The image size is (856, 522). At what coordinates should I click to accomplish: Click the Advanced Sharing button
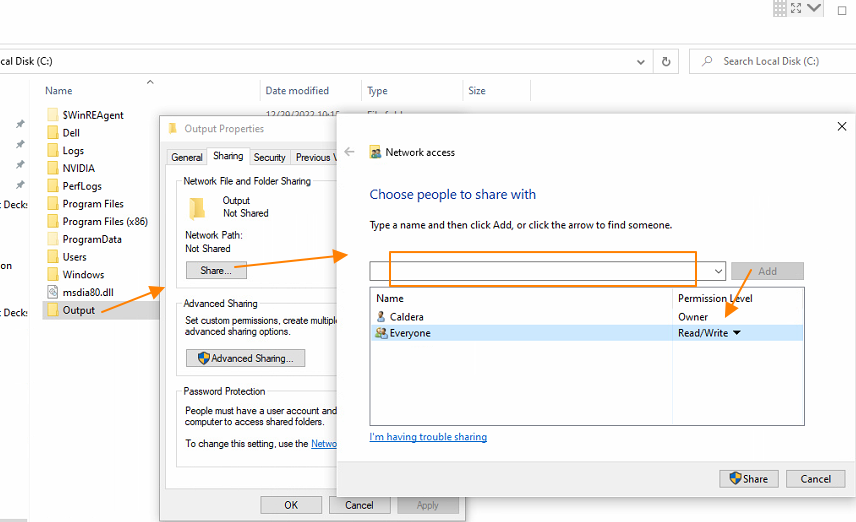(245, 358)
